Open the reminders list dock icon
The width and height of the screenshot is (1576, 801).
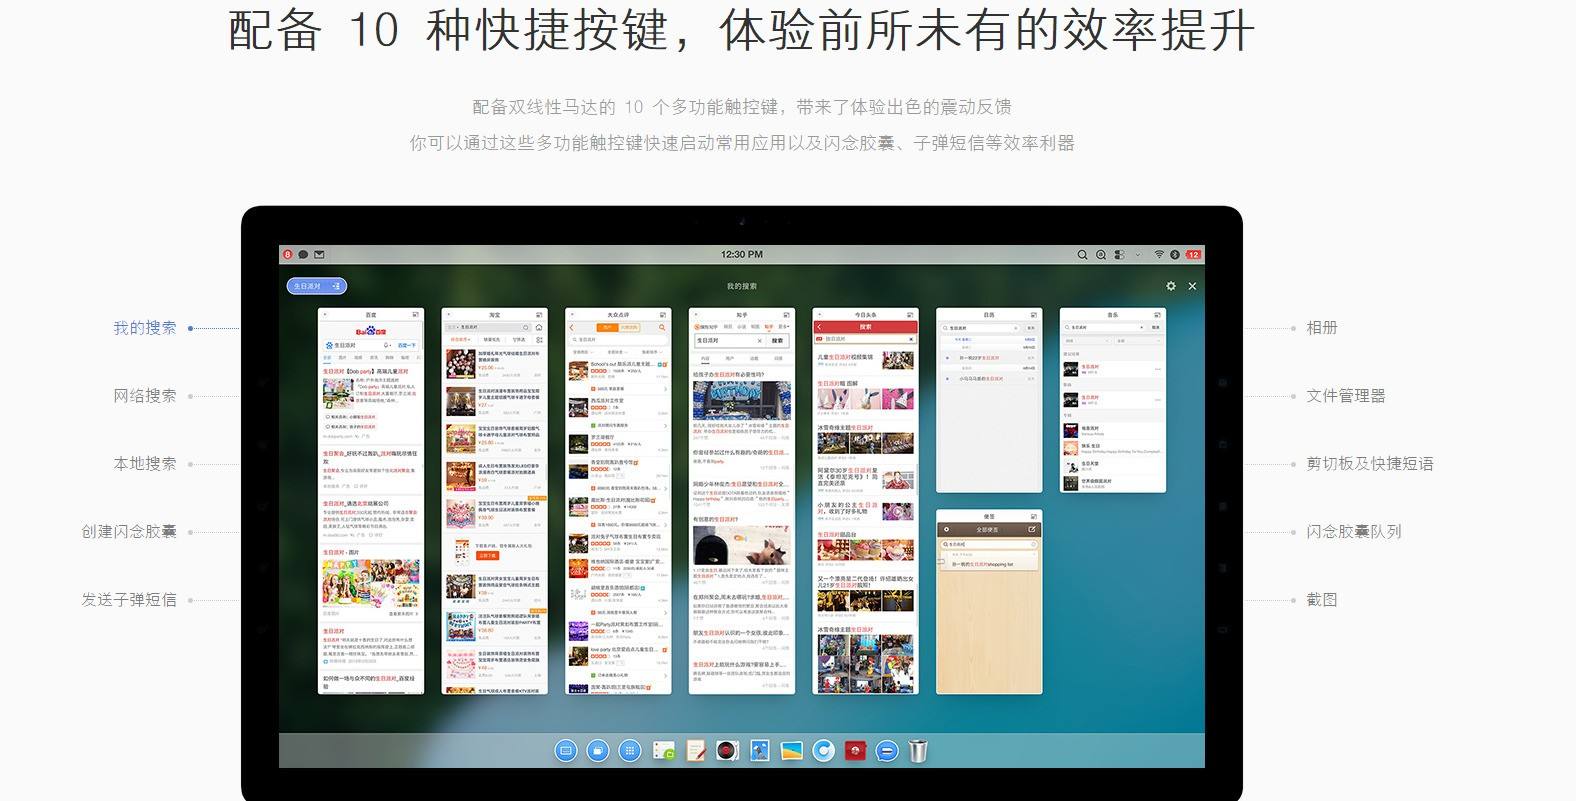663,750
